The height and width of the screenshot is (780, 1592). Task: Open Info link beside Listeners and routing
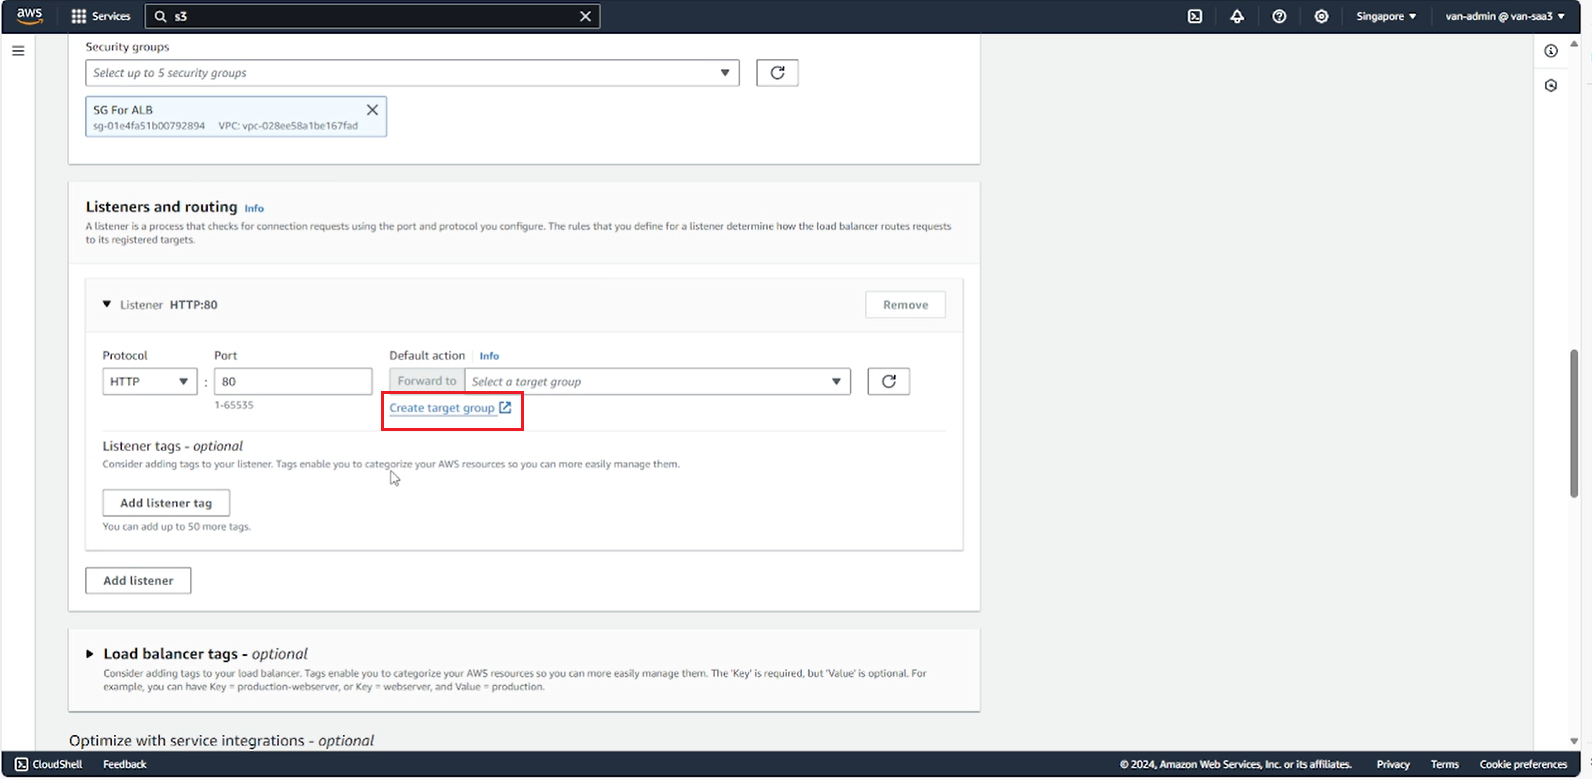click(x=254, y=208)
